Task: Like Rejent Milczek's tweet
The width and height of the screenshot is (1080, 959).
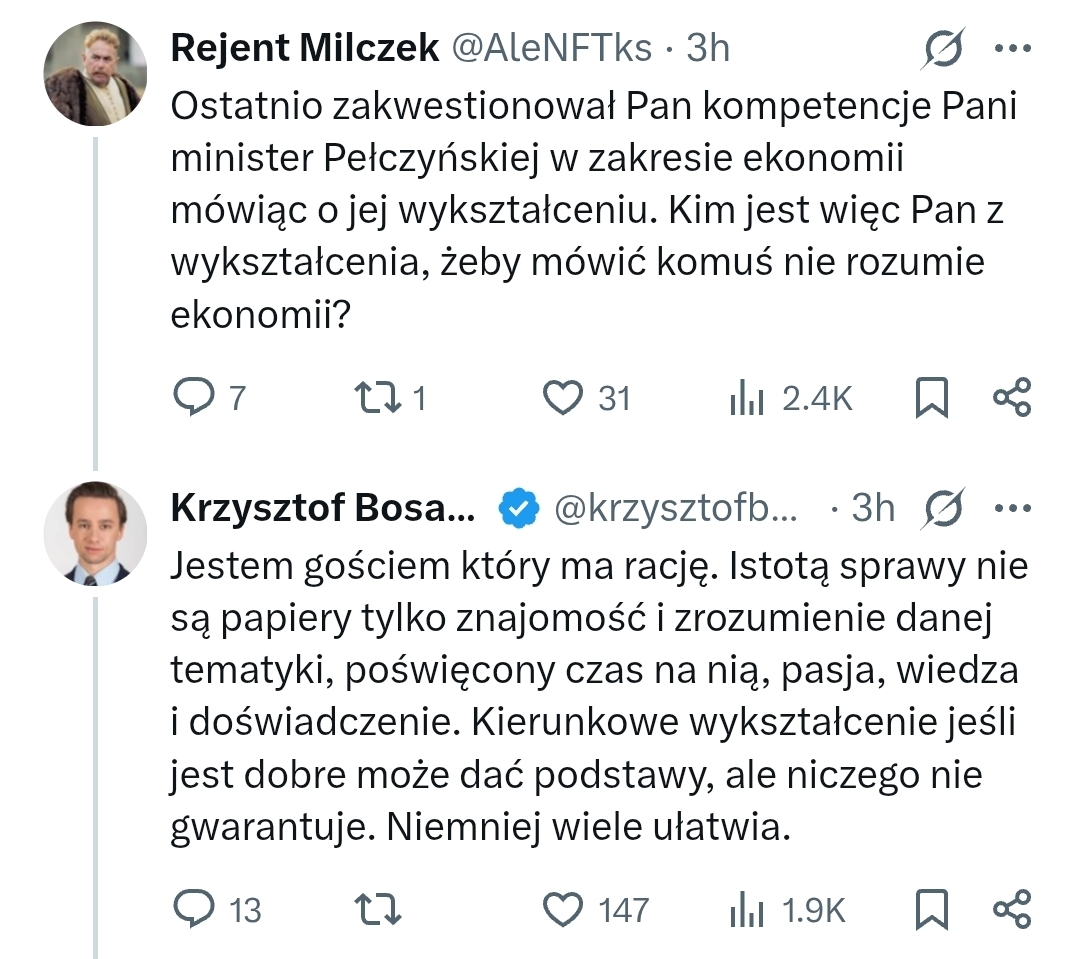Action: [563, 398]
